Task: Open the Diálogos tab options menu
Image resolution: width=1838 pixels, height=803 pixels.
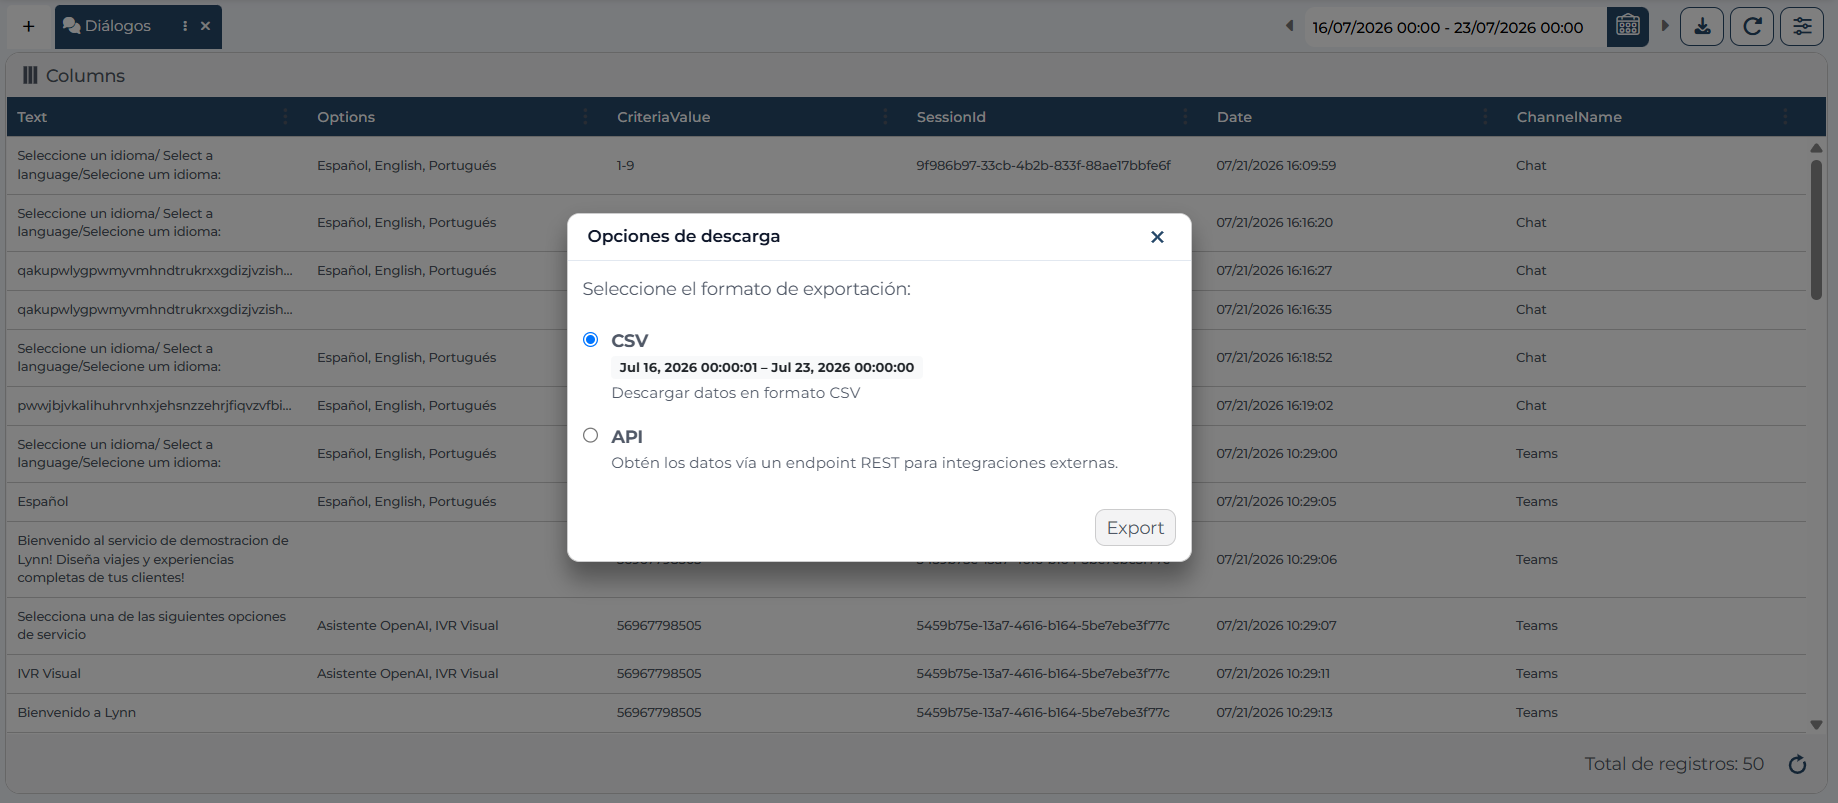Action: [x=185, y=26]
